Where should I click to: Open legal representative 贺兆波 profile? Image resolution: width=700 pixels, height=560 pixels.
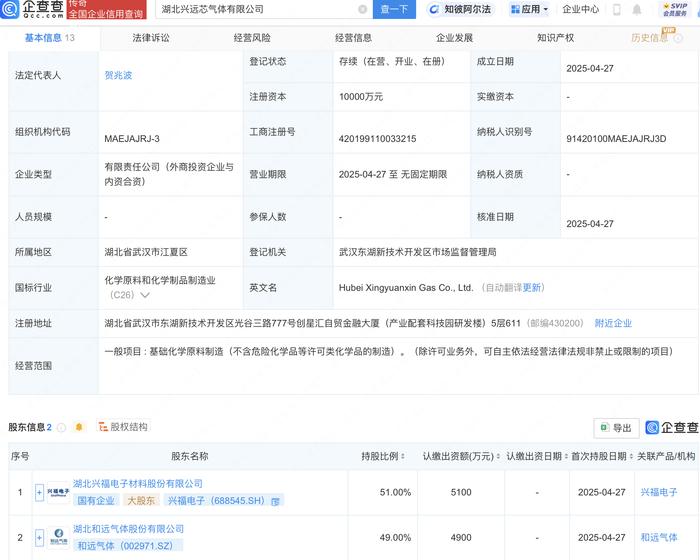coord(118,75)
